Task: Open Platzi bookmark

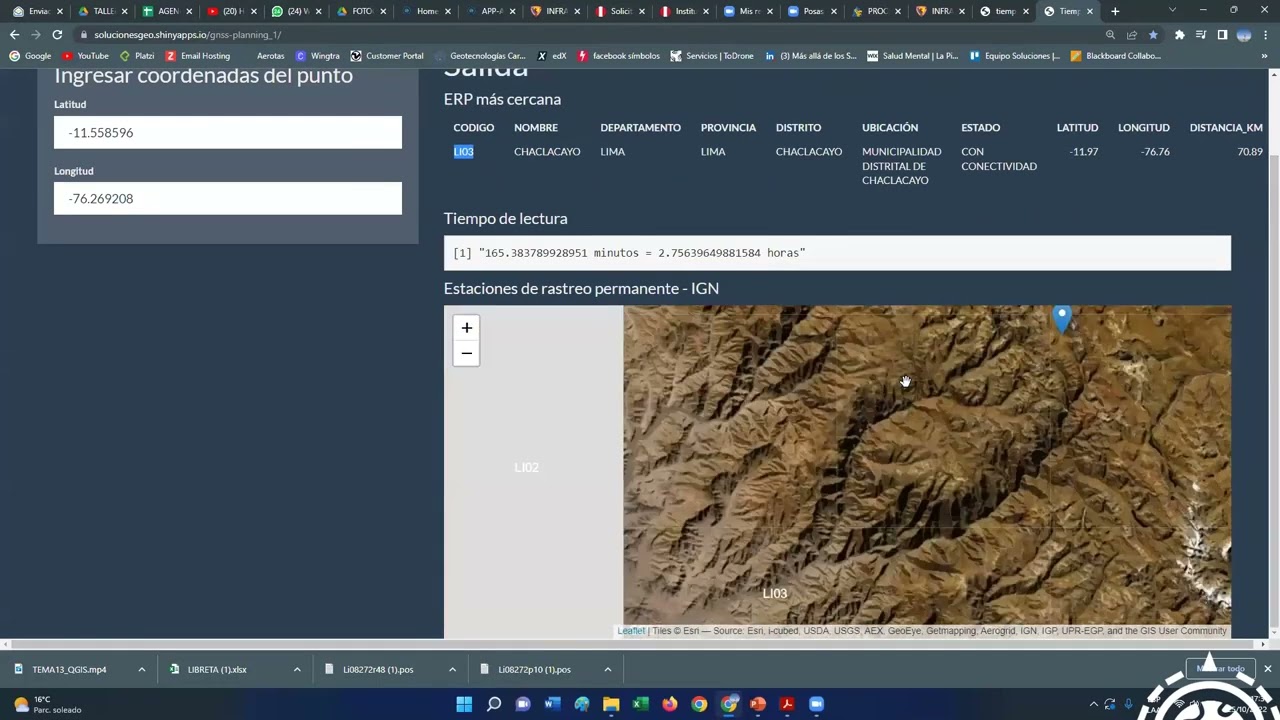Action: 137,56
